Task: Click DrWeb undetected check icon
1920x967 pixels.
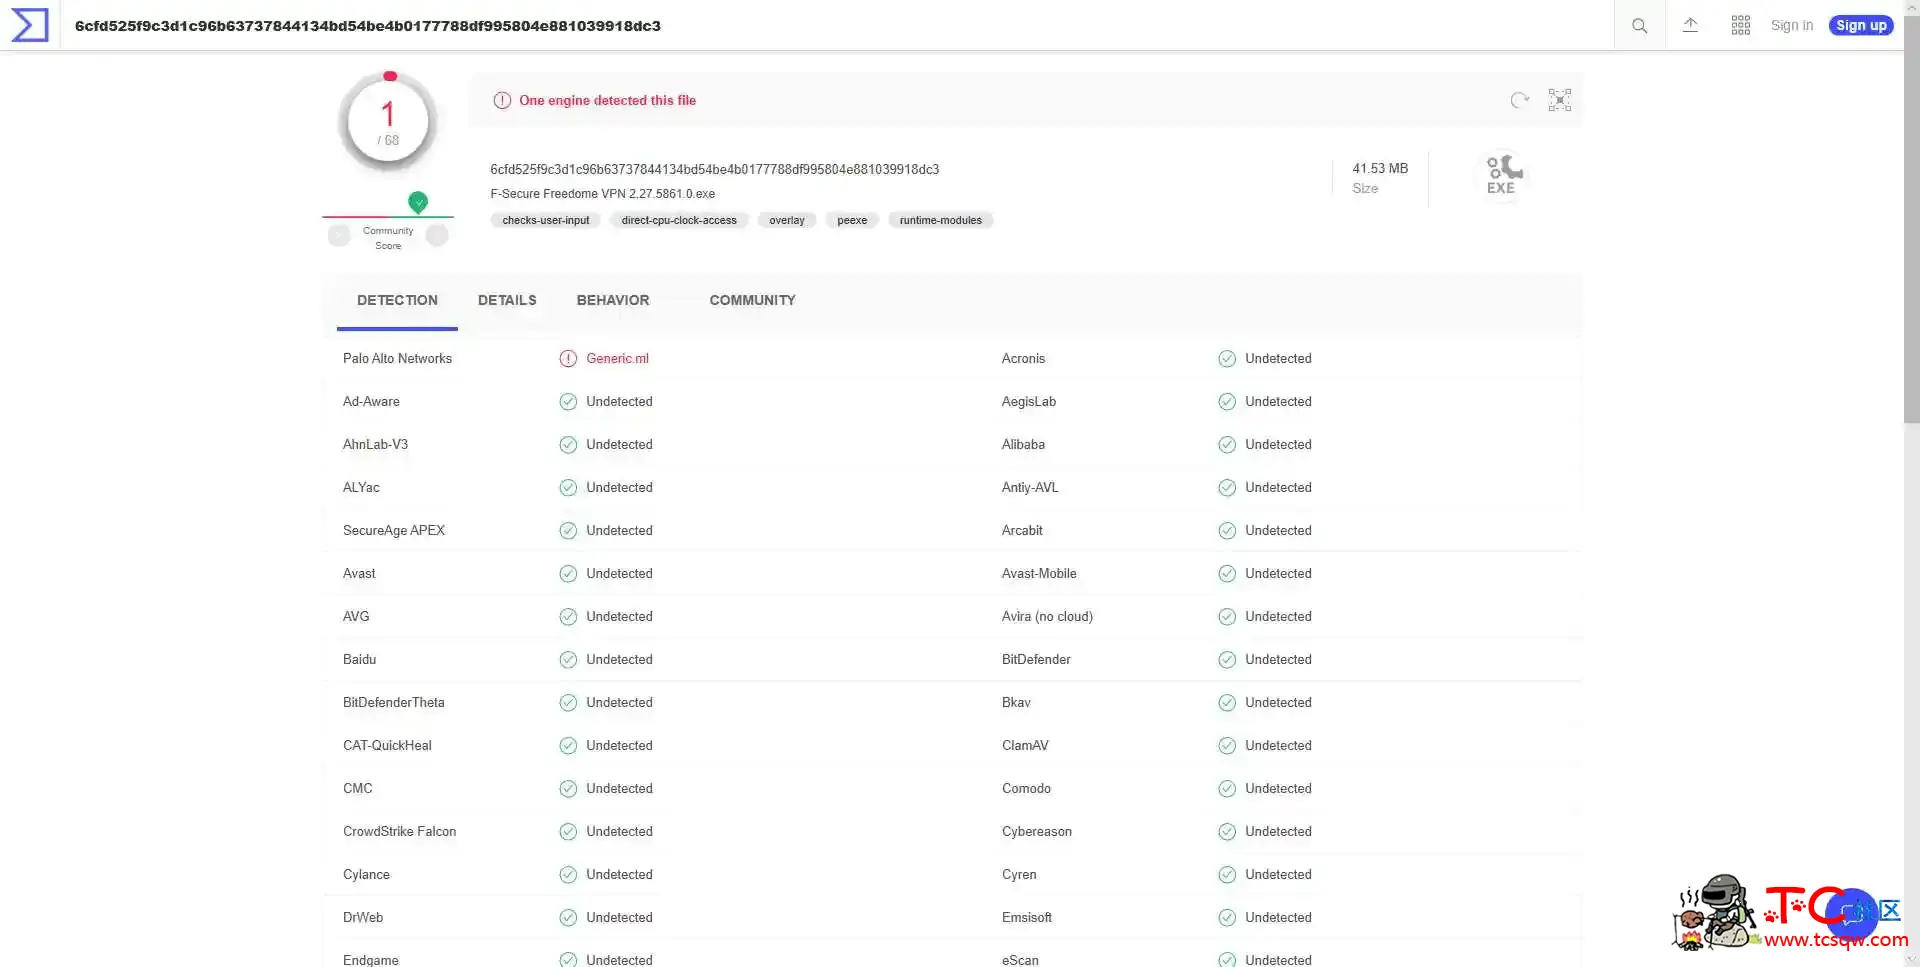Action: click(568, 918)
